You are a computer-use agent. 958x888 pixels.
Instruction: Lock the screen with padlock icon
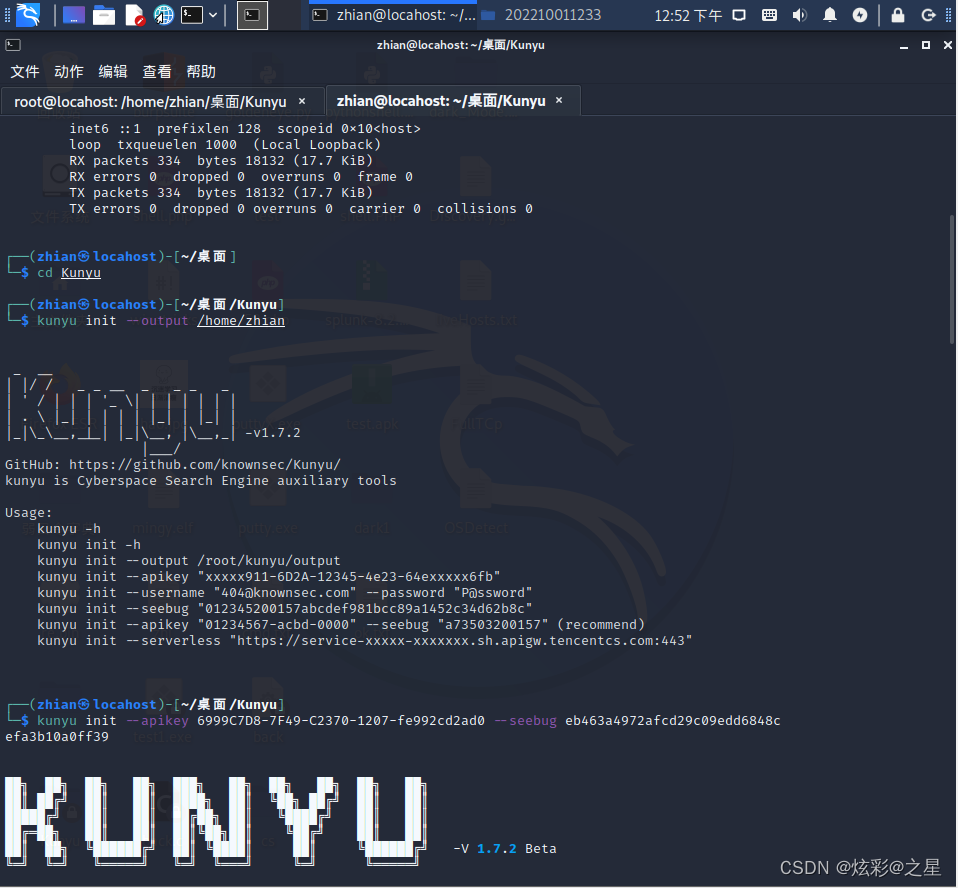pos(898,15)
